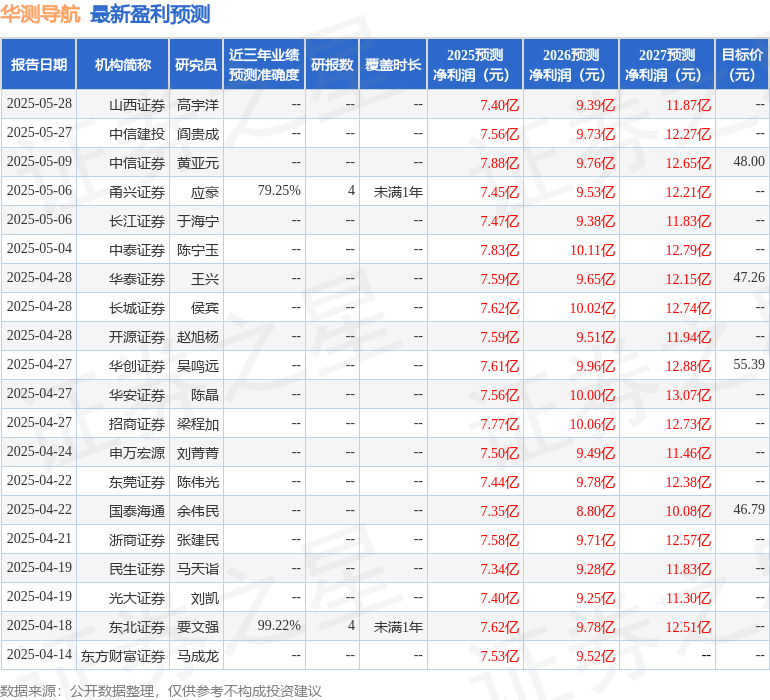This screenshot has height=700, width=770.
Task: Click 近三年业绩预测准确度 column header
Action: click(264, 65)
